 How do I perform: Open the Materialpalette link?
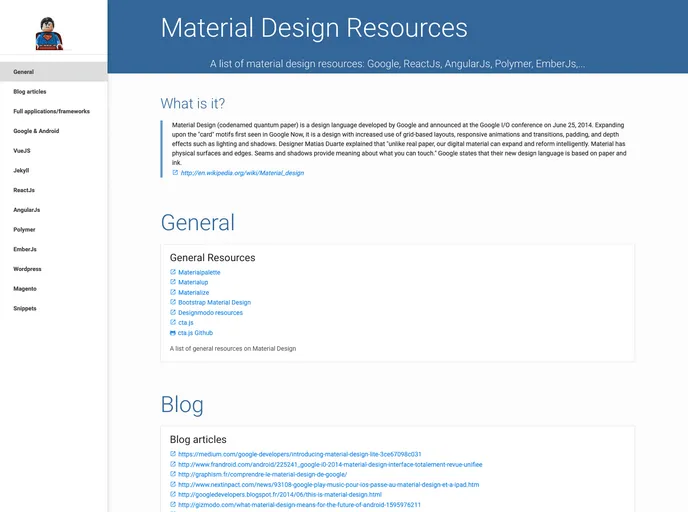click(199, 272)
